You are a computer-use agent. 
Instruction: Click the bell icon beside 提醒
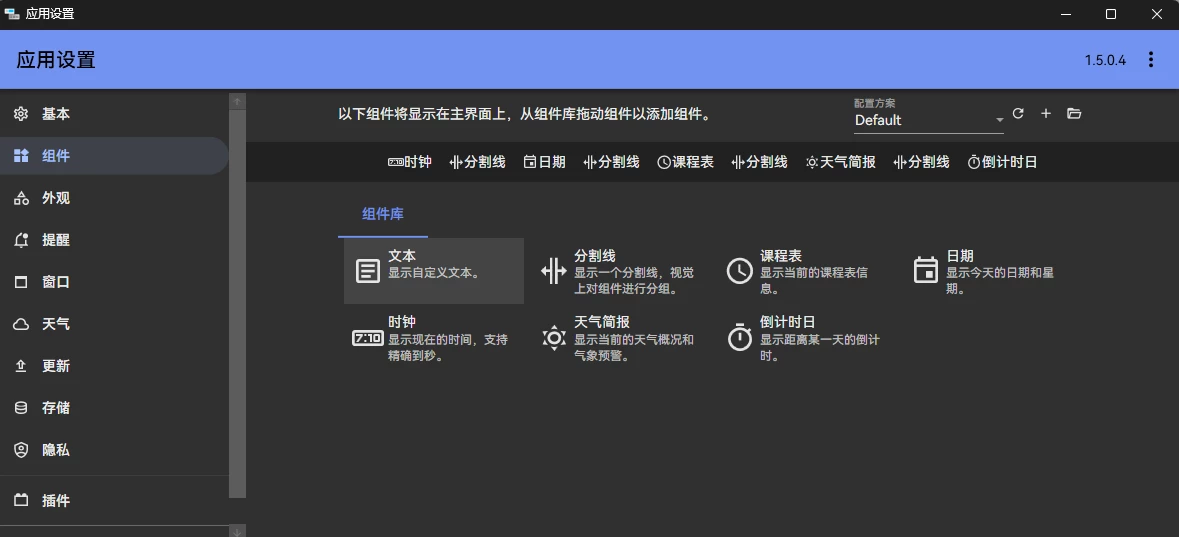[x=21, y=240]
